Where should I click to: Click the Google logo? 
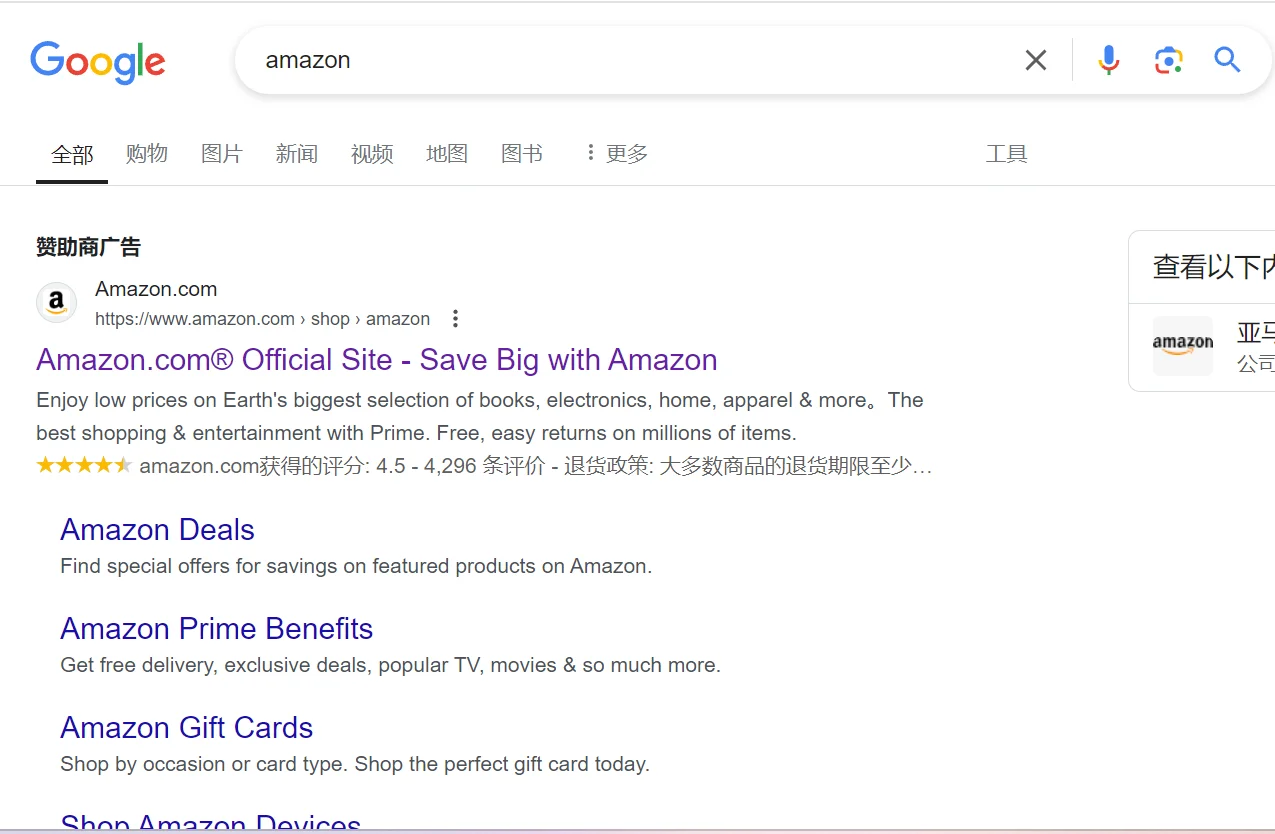coord(98,62)
